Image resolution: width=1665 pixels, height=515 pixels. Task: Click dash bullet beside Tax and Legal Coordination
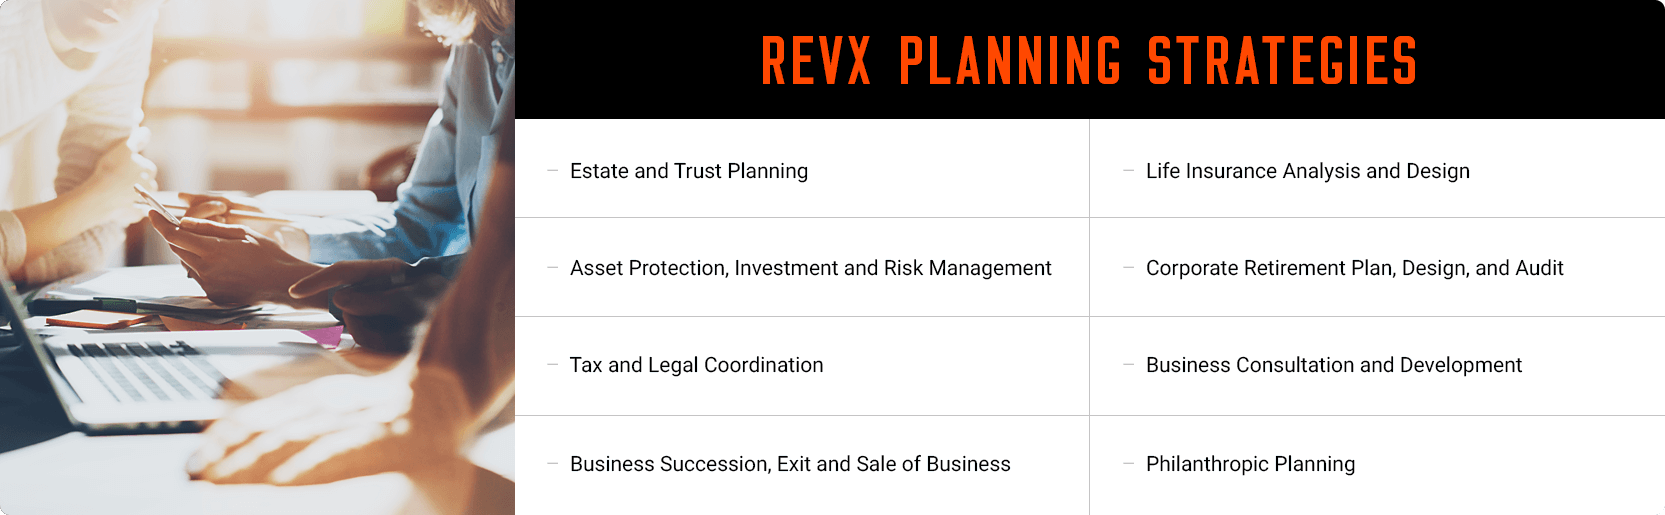click(552, 365)
